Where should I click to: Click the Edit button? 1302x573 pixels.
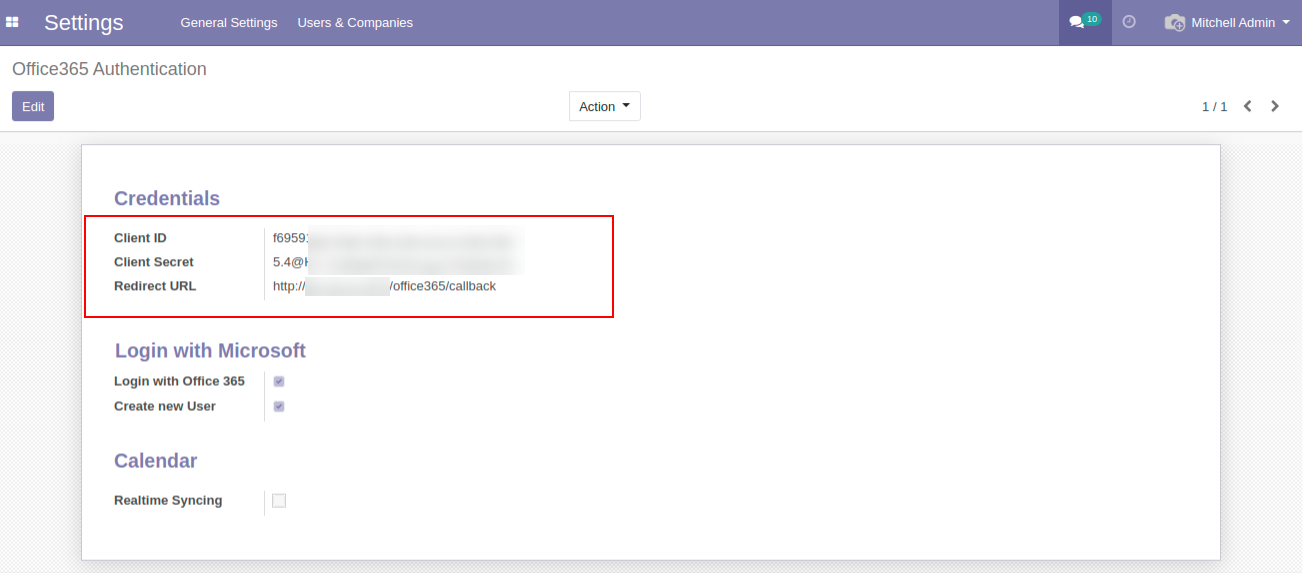click(x=33, y=106)
